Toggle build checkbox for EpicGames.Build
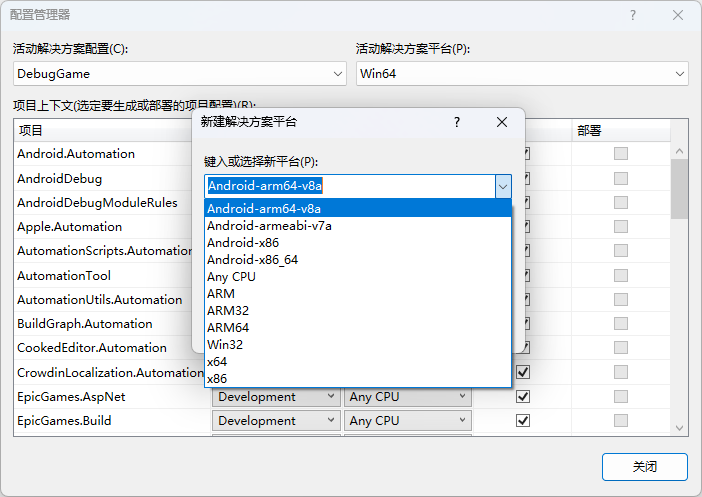This screenshot has height=497, width=702. pyautogui.click(x=522, y=421)
